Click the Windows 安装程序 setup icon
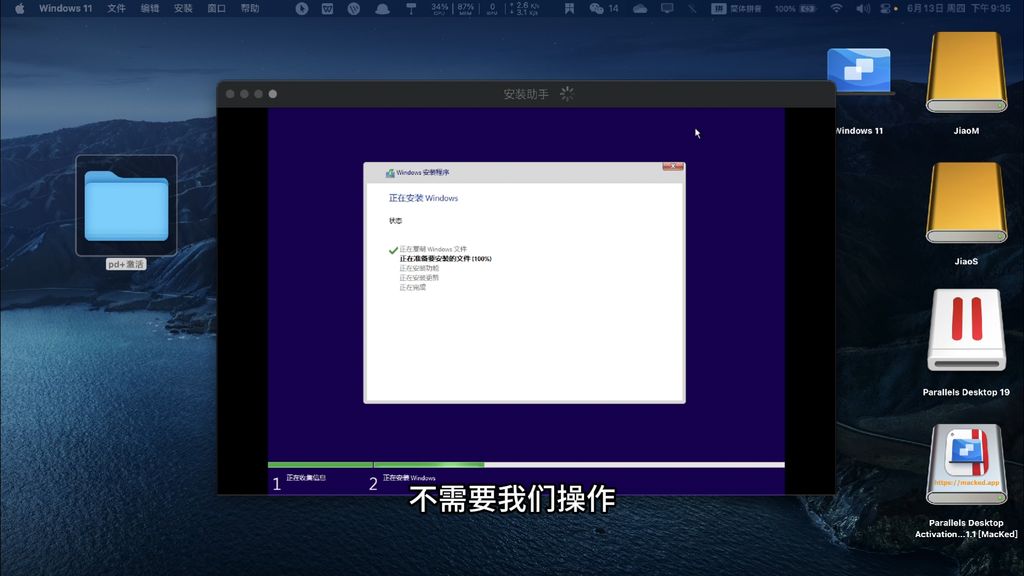 390,172
